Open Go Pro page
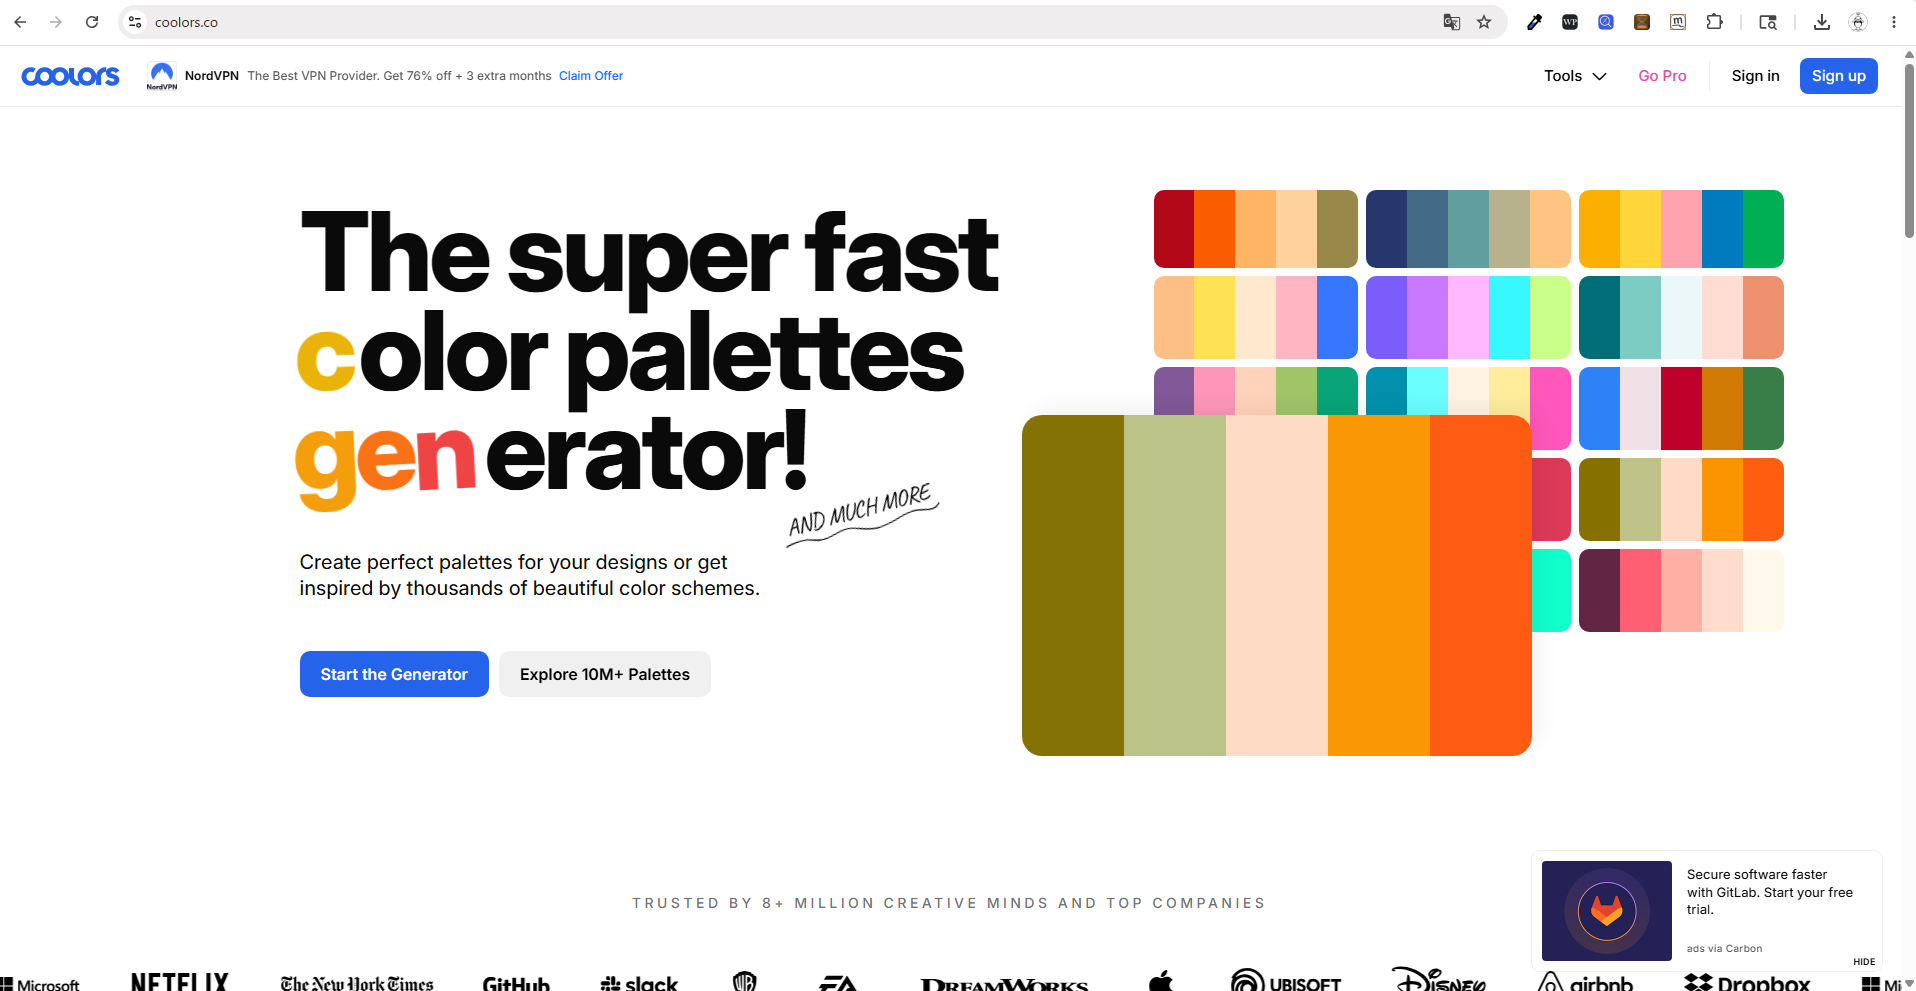The width and height of the screenshot is (1916, 991). point(1662,76)
